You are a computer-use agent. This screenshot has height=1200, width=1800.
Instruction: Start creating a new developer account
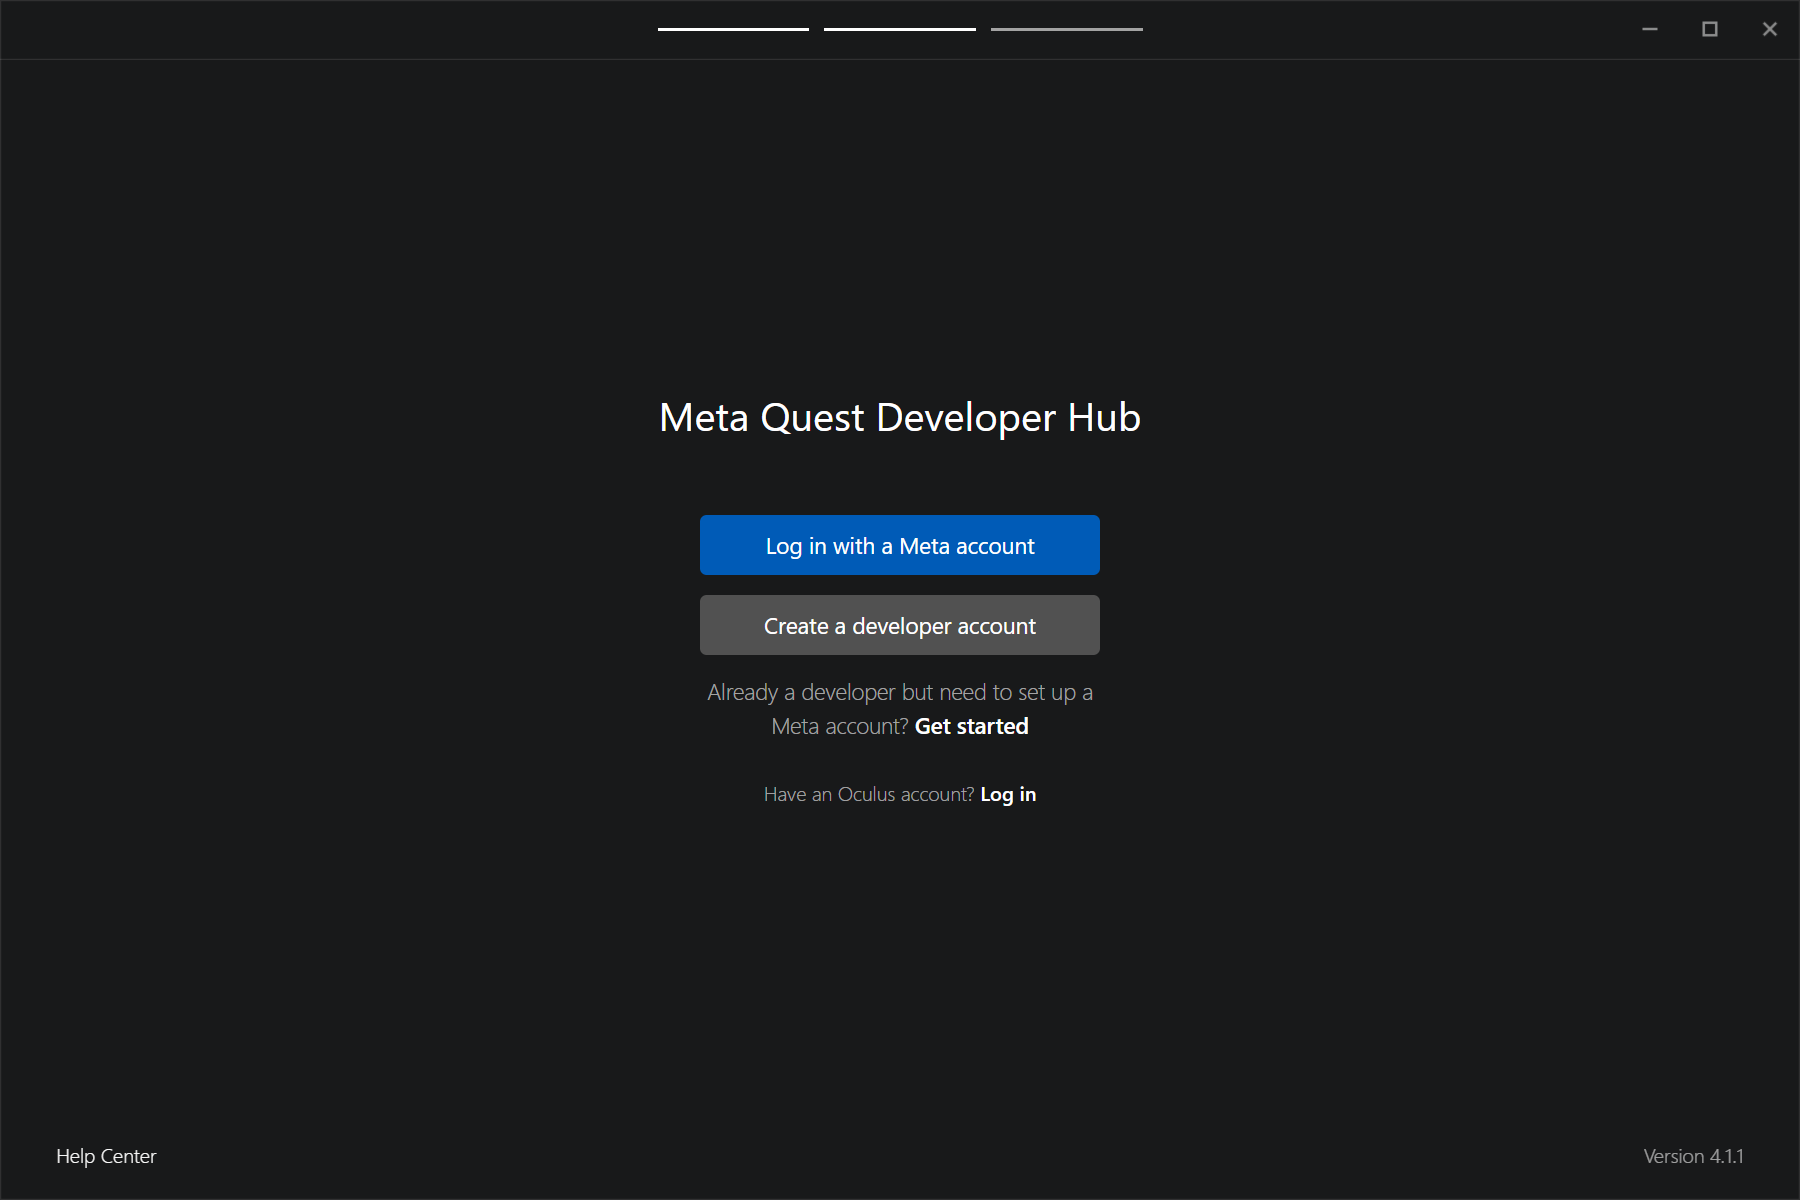(x=899, y=625)
